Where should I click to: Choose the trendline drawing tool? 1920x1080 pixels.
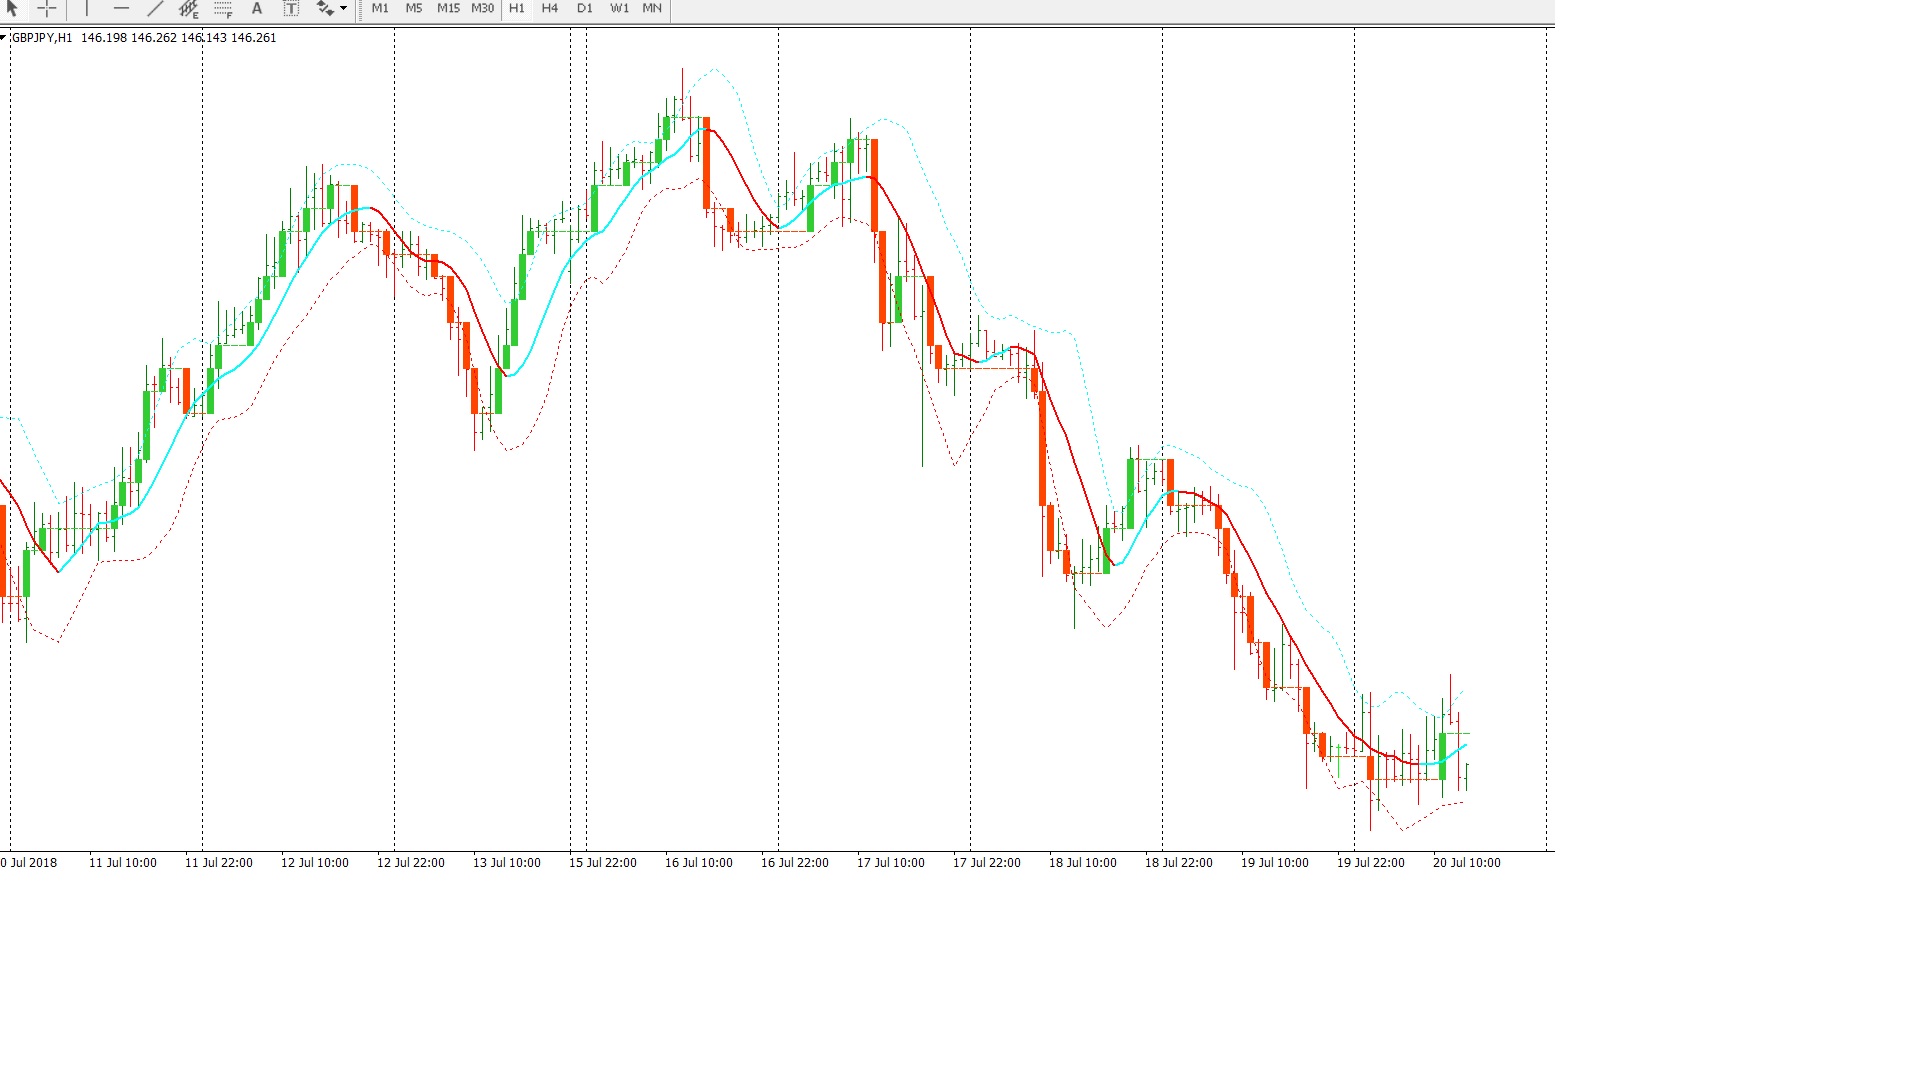155,8
